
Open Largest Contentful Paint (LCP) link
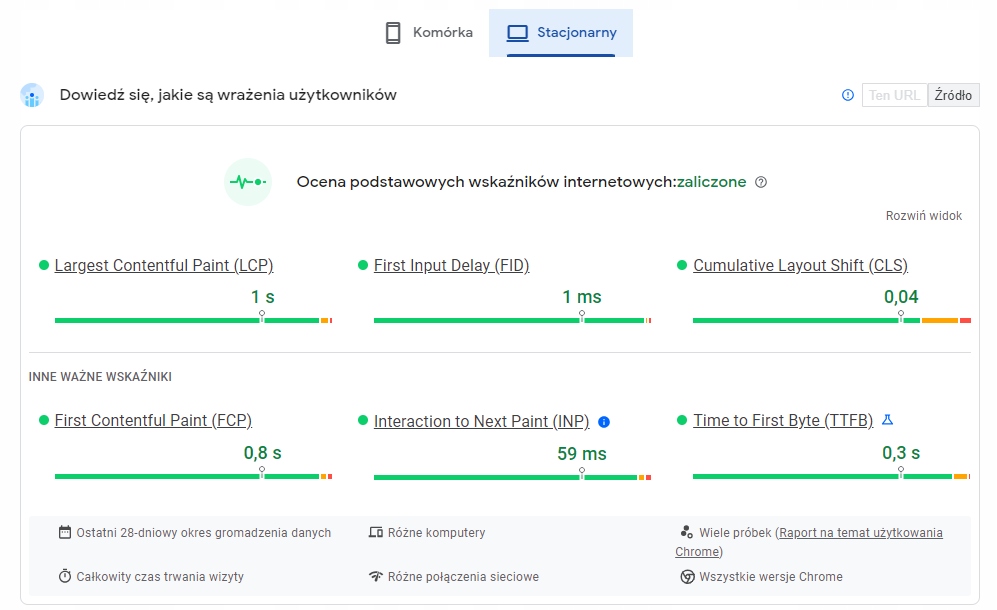click(x=164, y=266)
